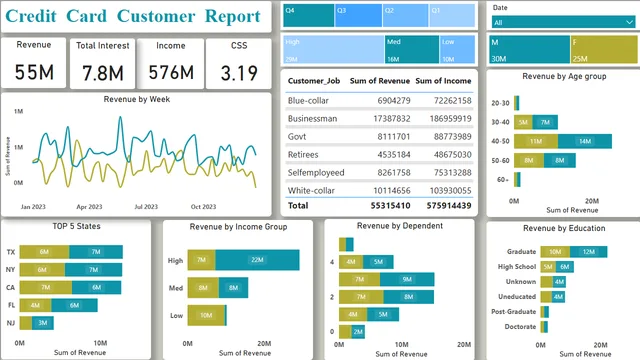The width and height of the screenshot is (640, 360).
Task: Click the High income 22M teal bar
Action: (x=257, y=260)
